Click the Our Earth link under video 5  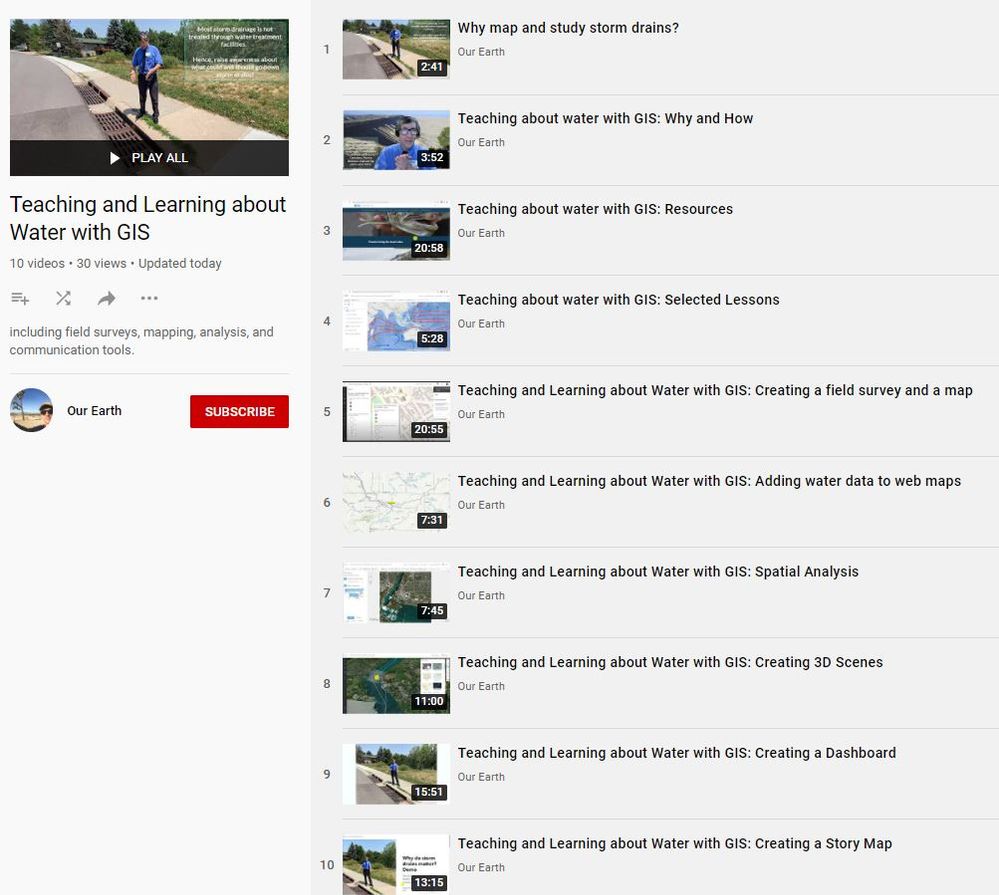click(481, 414)
